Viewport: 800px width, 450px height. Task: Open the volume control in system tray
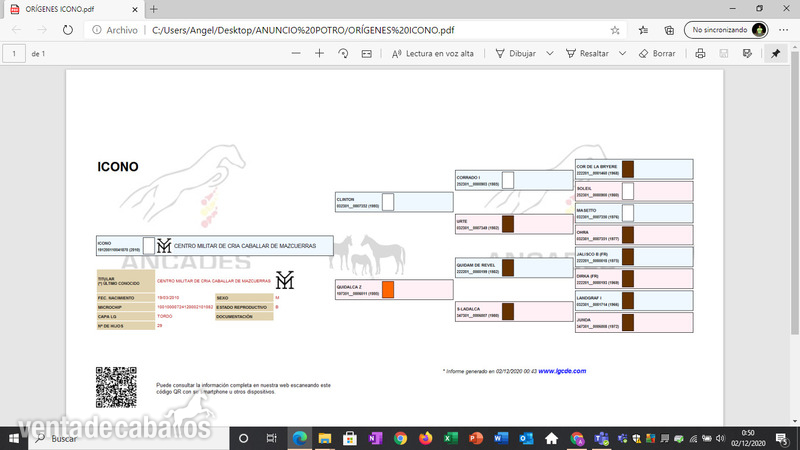(720, 438)
